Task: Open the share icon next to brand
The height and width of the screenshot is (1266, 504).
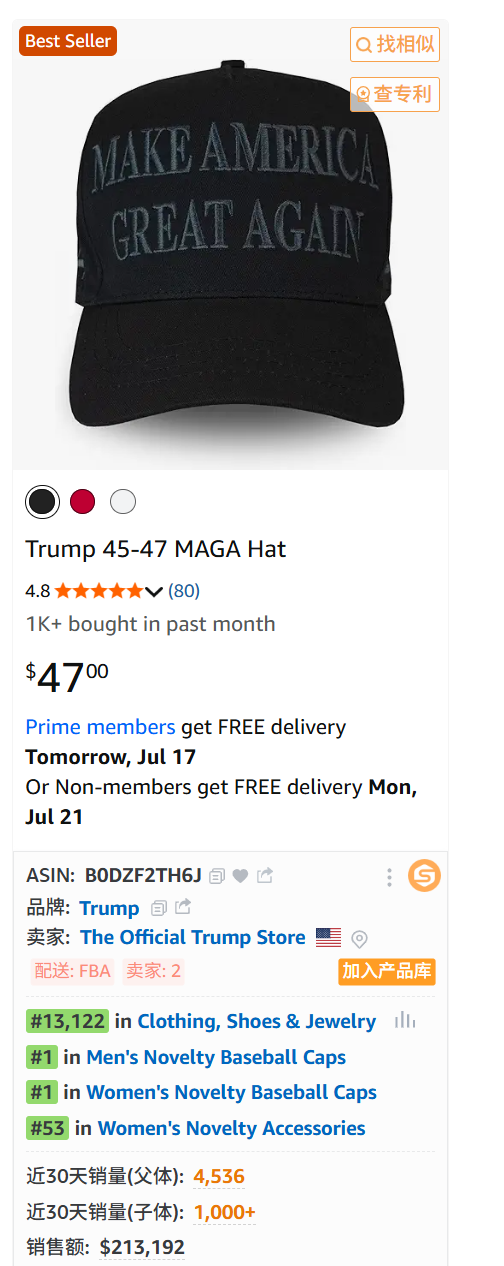Action: [x=182, y=907]
